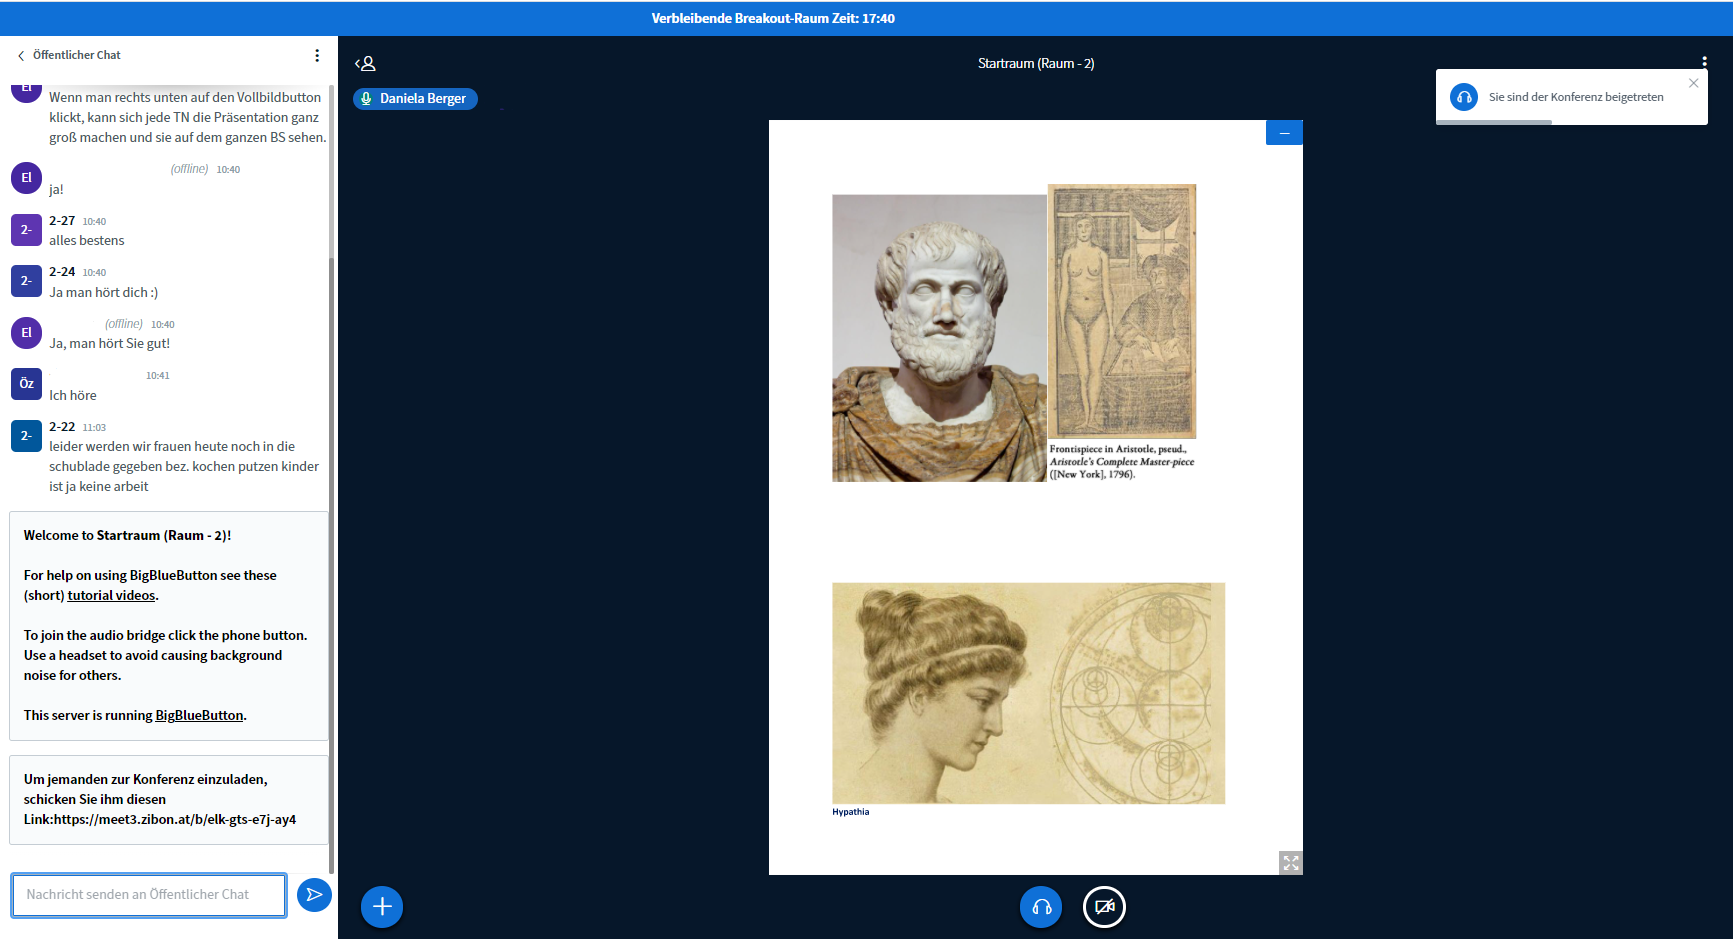Click the notification progress bar

tap(1494, 122)
